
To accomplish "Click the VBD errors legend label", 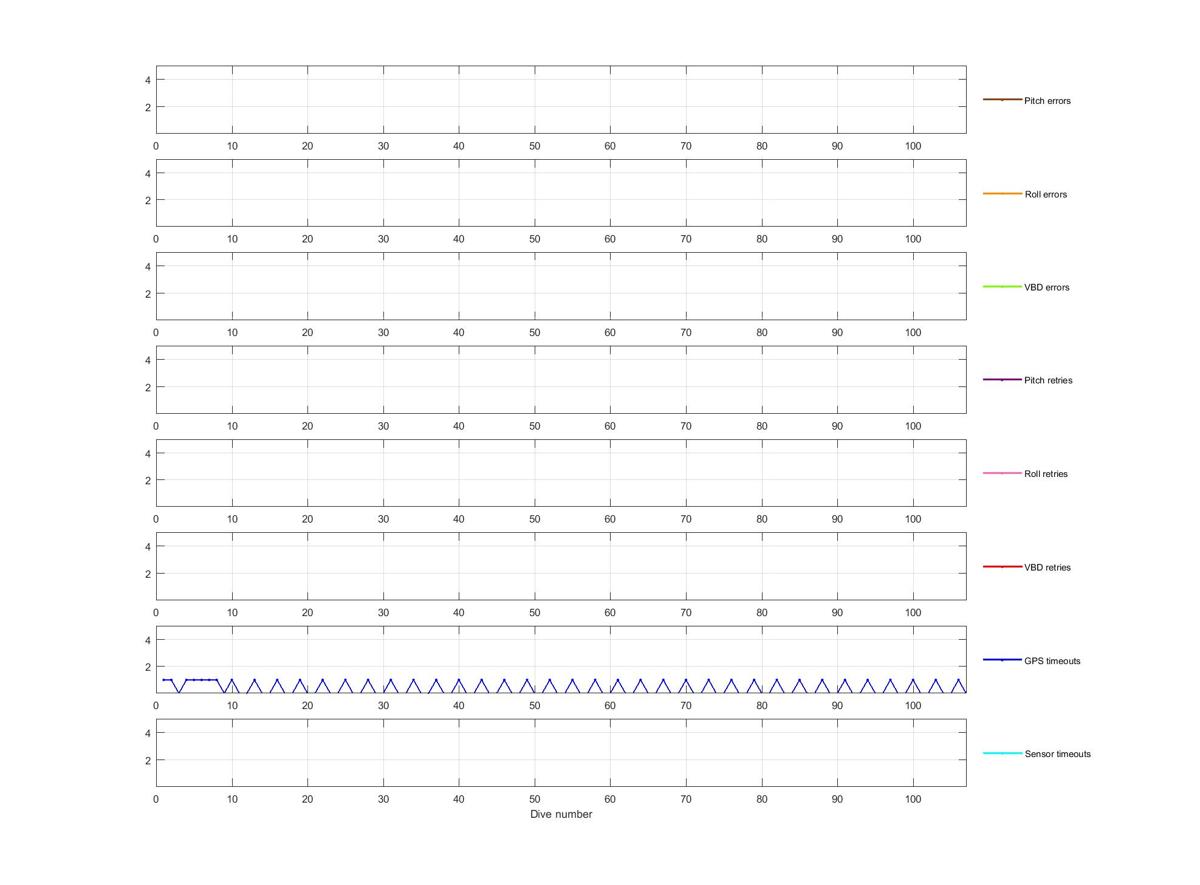I will [x=1047, y=287].
